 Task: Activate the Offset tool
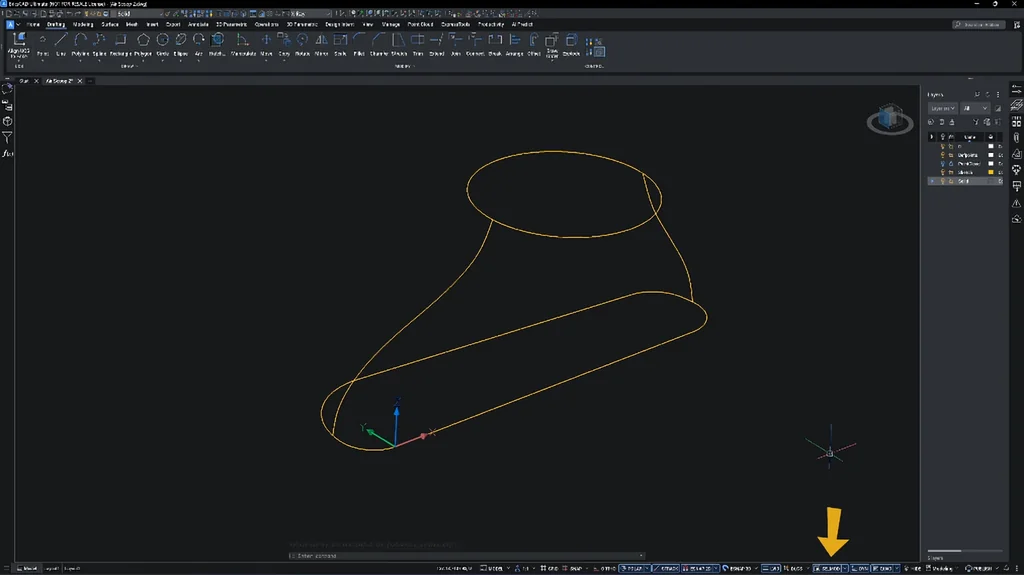(534, 44)
